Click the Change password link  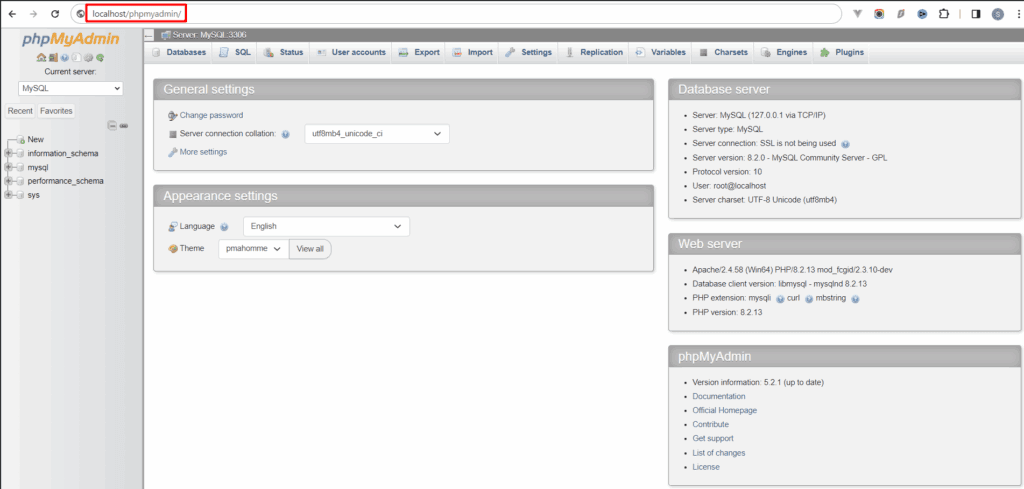(x=211, y=115)
